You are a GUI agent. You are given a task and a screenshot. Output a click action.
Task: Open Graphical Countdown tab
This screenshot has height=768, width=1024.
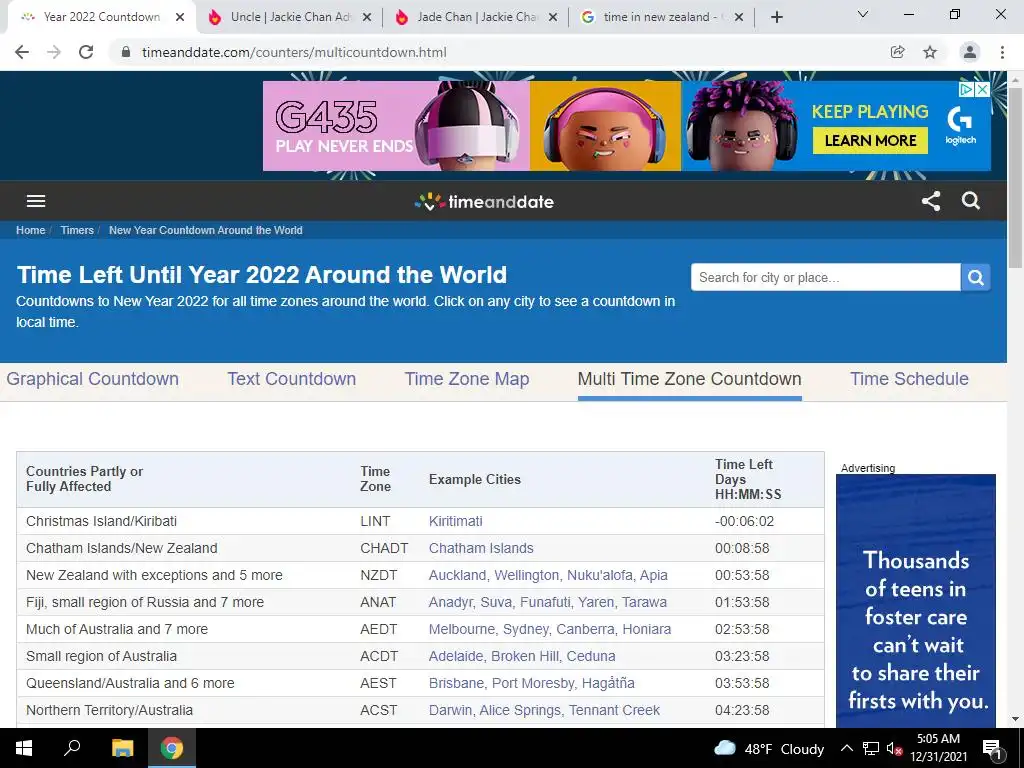(93, 379)
